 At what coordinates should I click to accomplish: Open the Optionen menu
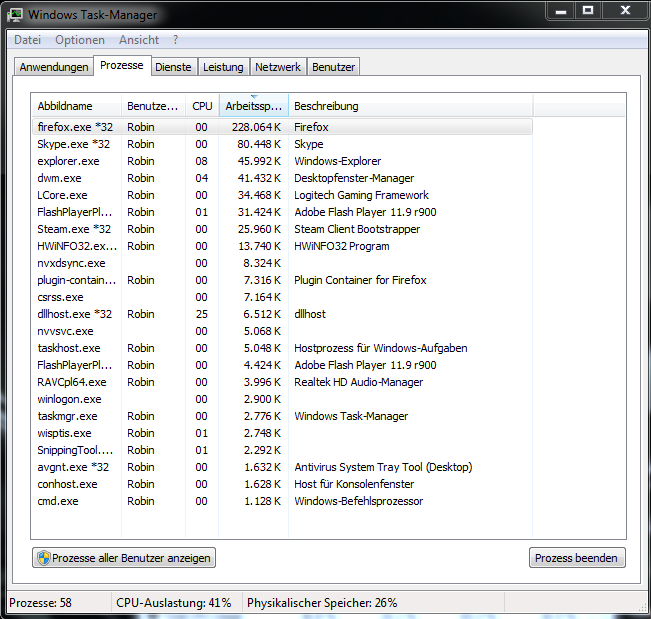click(x=80, y=40)
